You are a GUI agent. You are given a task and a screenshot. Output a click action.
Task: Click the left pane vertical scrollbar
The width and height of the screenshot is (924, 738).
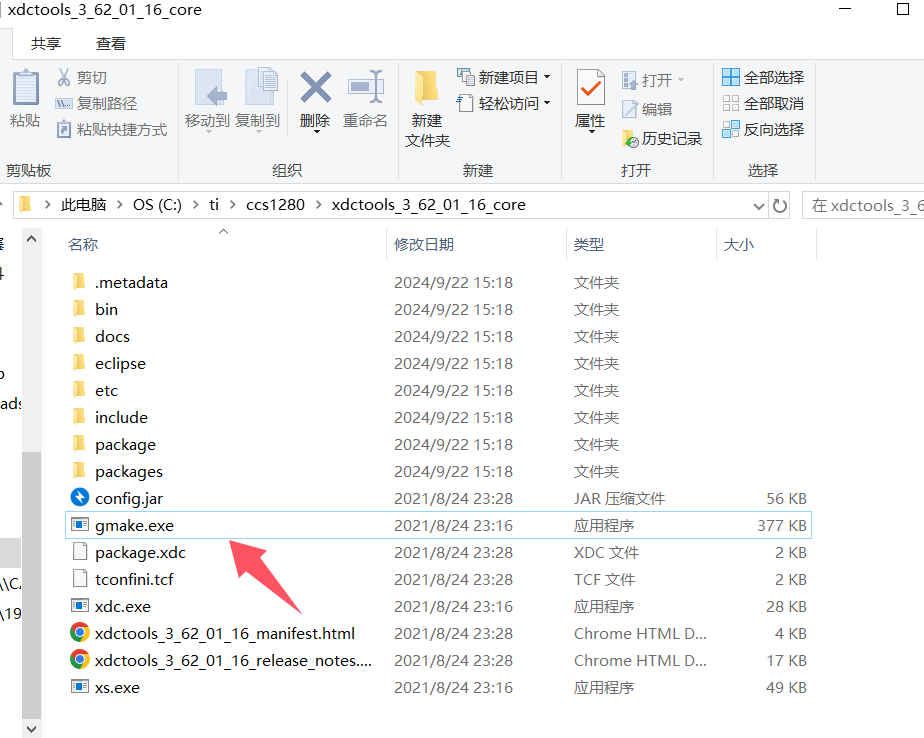pyautogui.click(x=32, y=480)
